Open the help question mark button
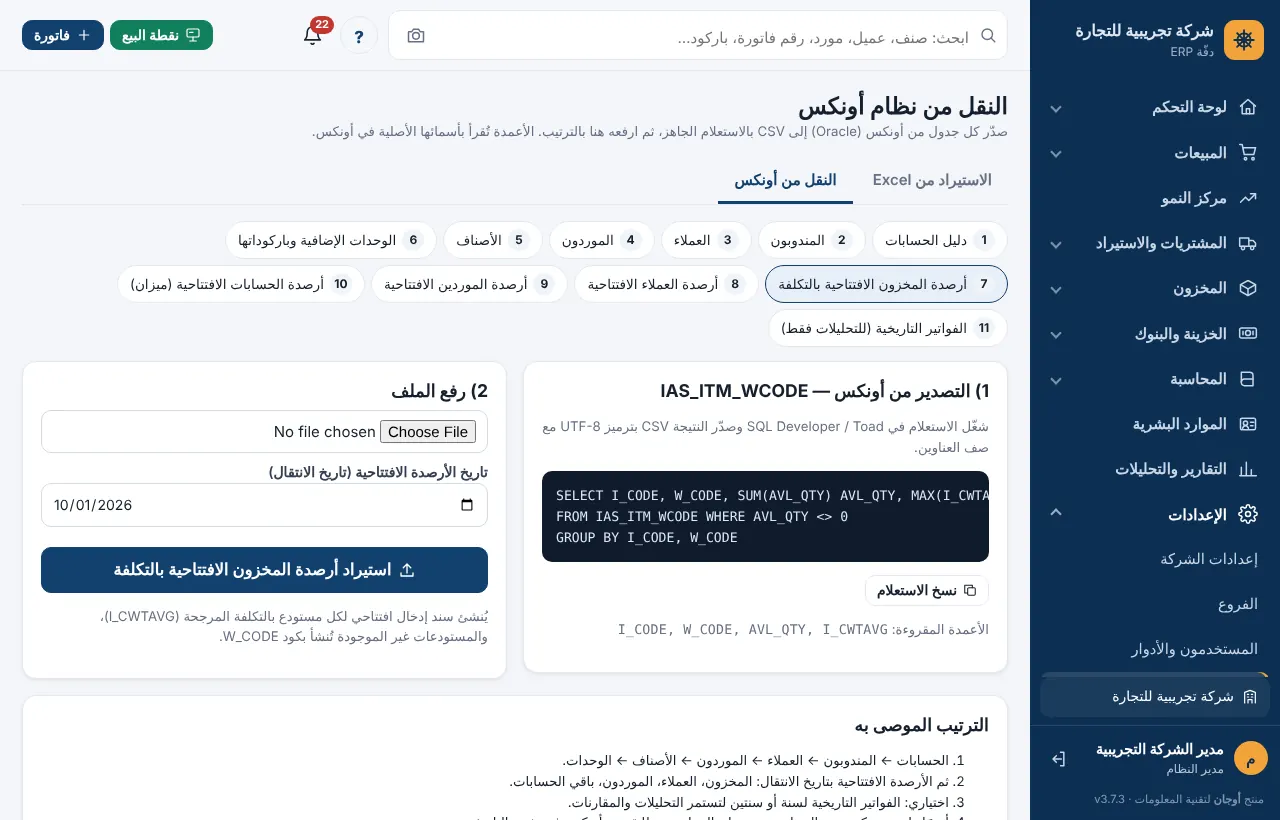1280x820 pixels. (x=359, y=35)
